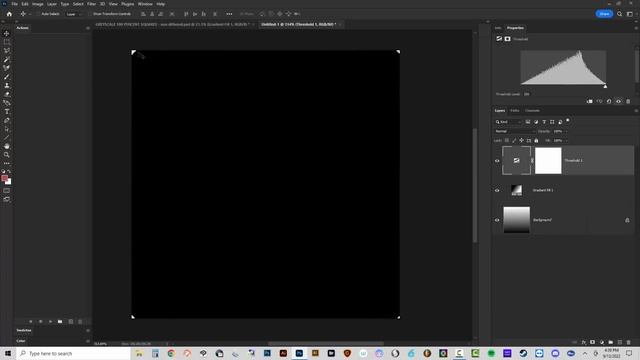This screenshot has width=640, height=360.
Task: Filter layers by type layers icon
Action: (x=544, y=122)
